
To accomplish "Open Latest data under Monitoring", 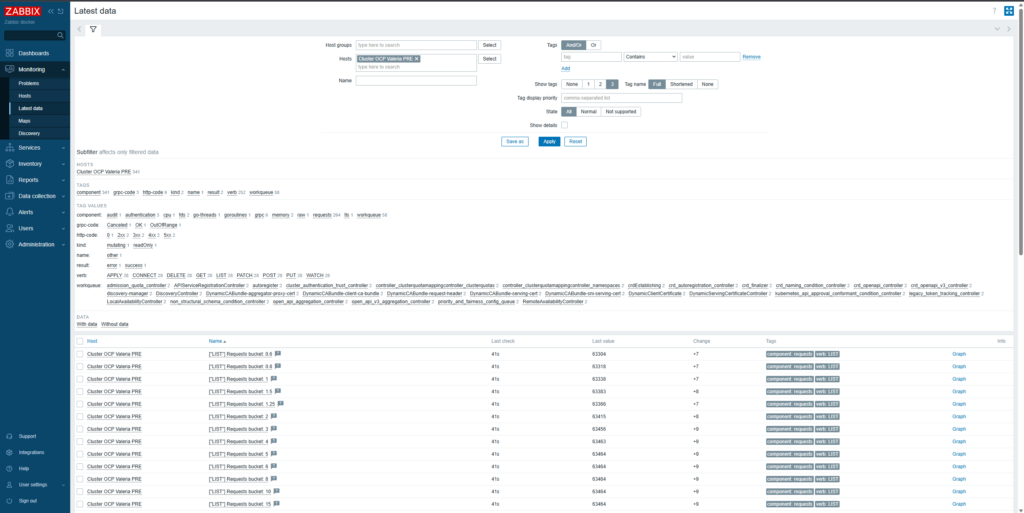I will (x=31, y=108).
